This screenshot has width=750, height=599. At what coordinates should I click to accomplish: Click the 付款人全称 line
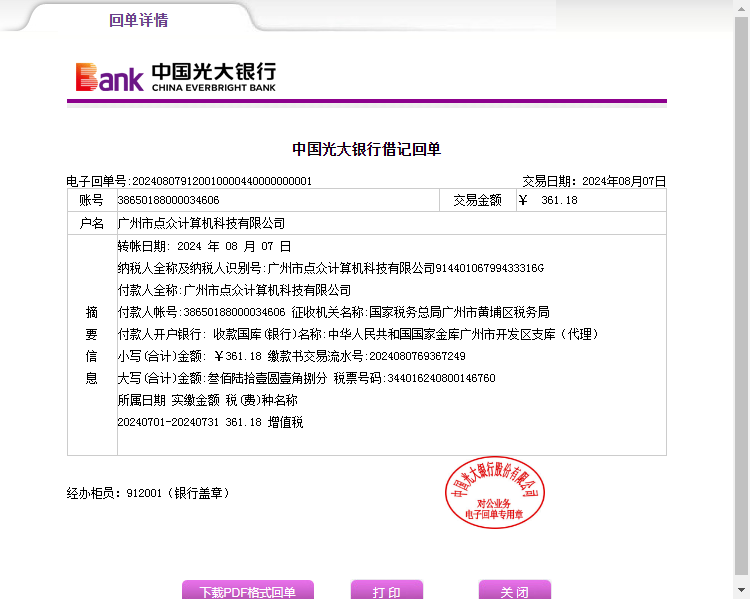[234, 290]
